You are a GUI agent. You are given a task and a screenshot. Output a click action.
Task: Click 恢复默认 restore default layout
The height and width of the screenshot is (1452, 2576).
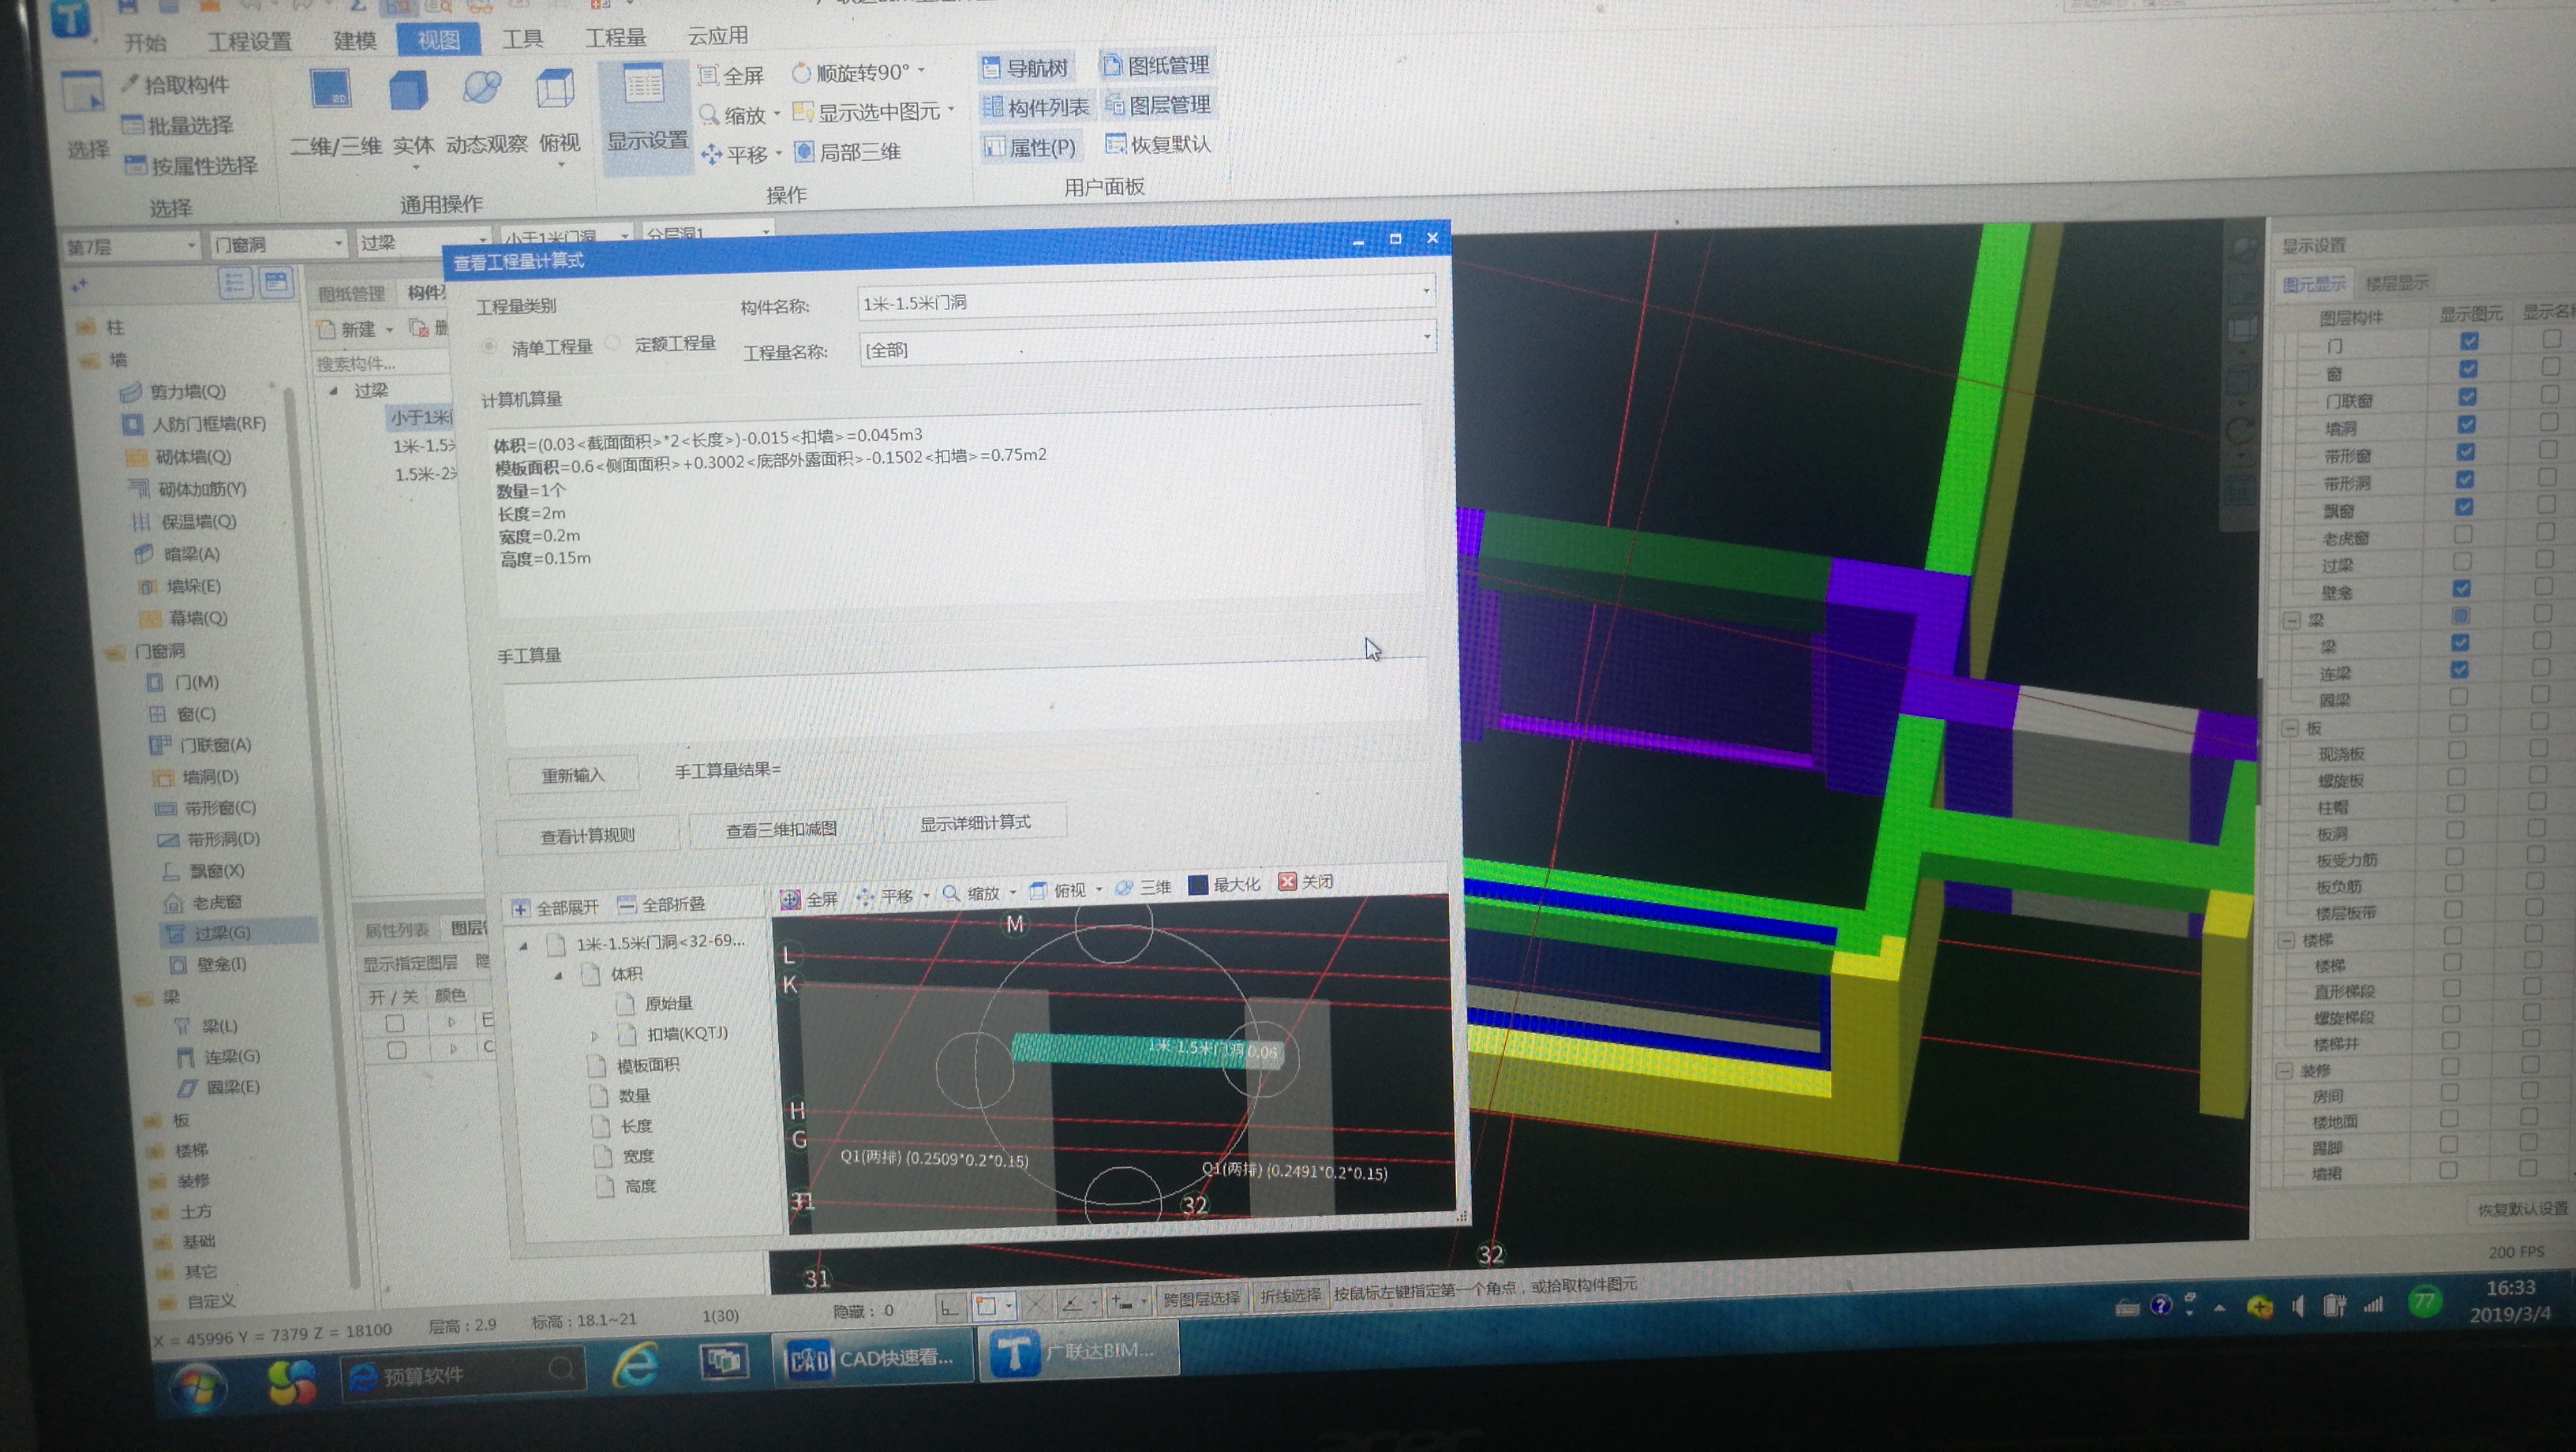[1158, 144]
